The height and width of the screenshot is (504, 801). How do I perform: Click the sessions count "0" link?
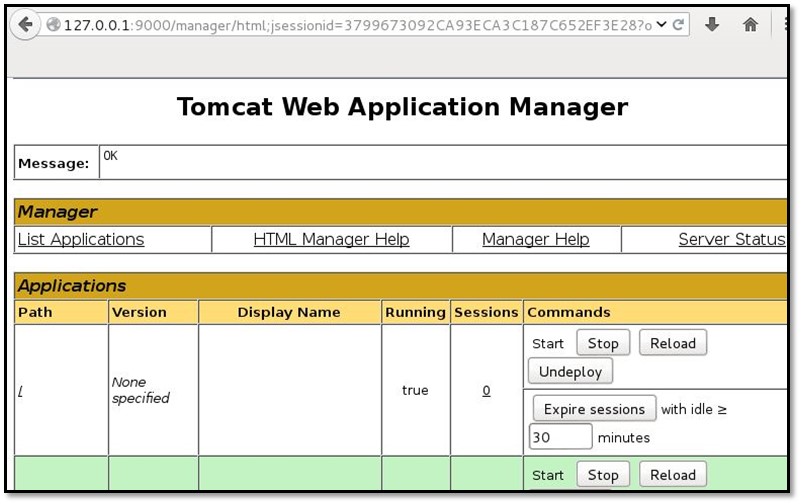(486, 391)
